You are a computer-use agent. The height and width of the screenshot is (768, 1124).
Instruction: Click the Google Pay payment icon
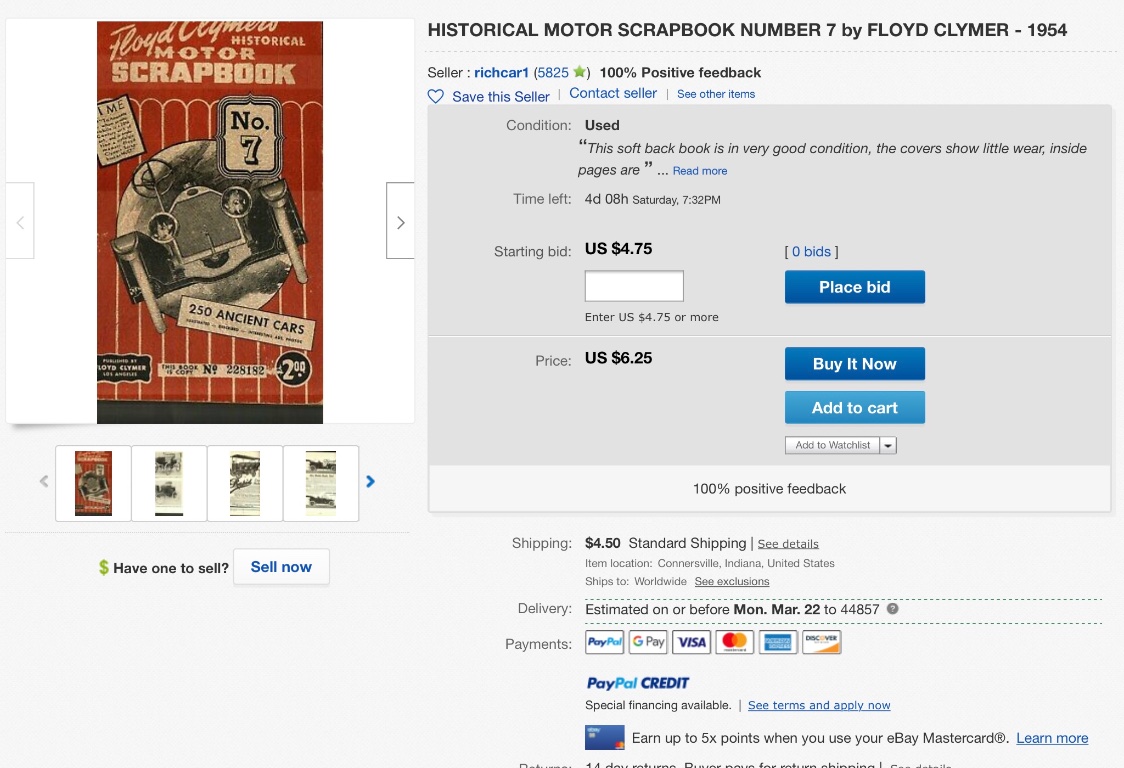(x=648, y=642)
